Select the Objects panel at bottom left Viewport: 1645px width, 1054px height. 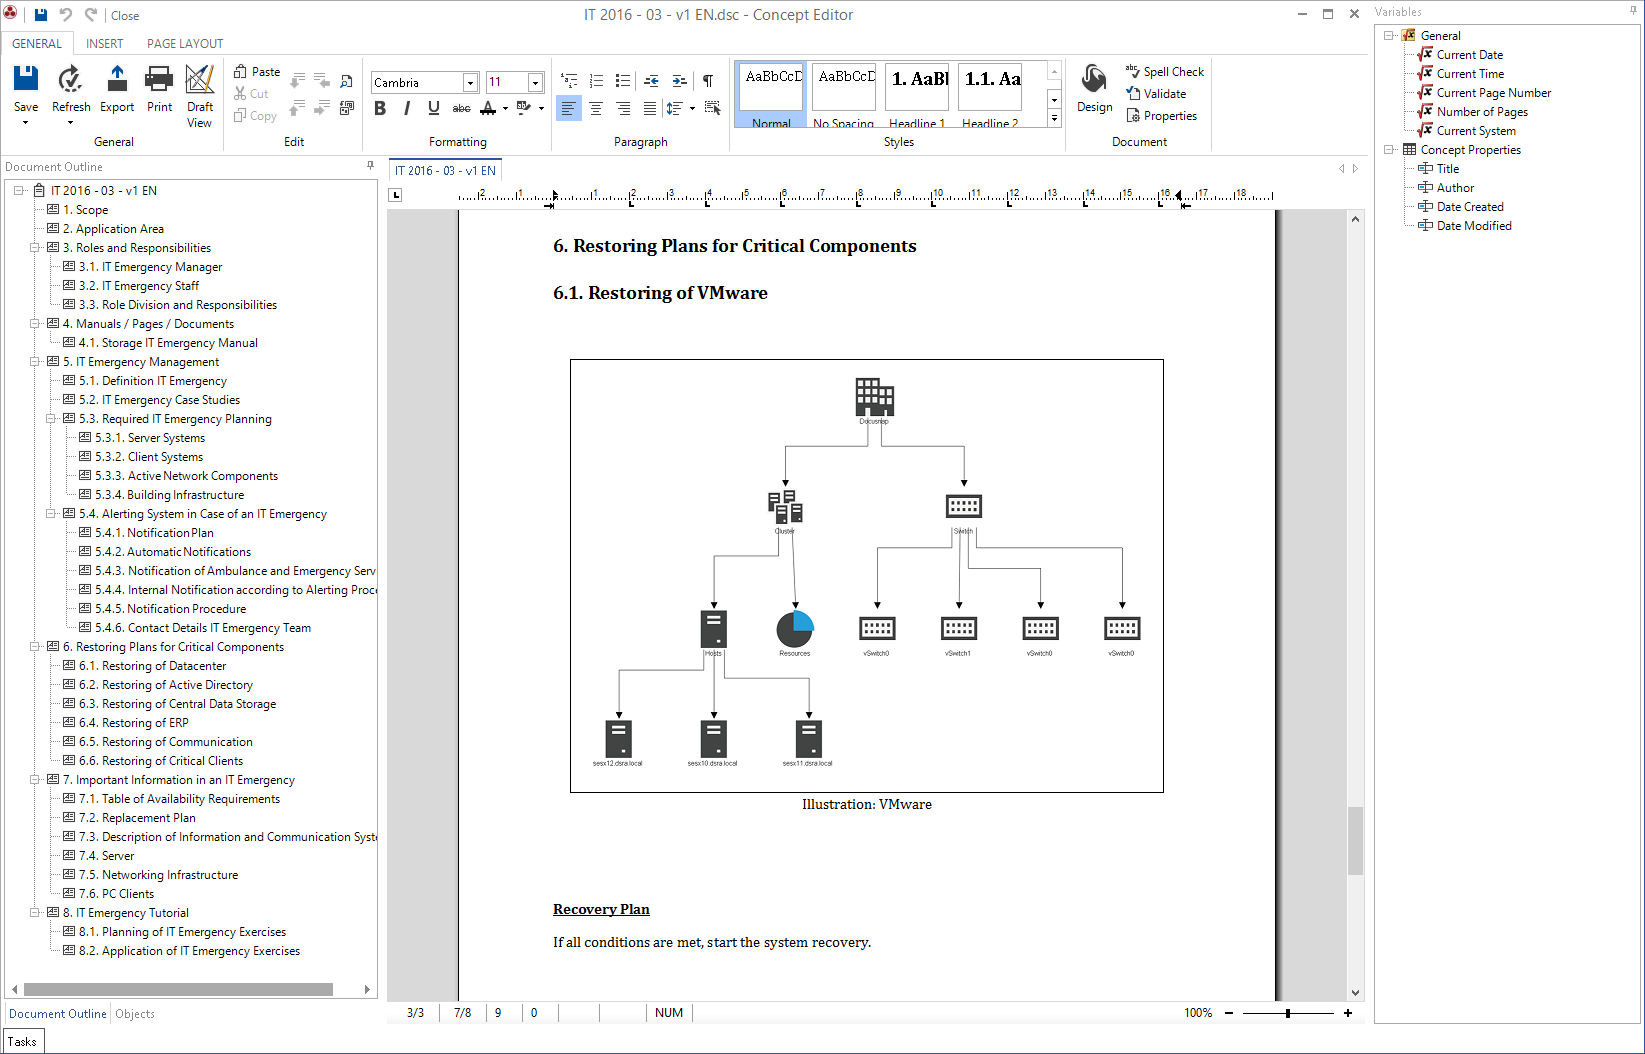[134, 1013]
